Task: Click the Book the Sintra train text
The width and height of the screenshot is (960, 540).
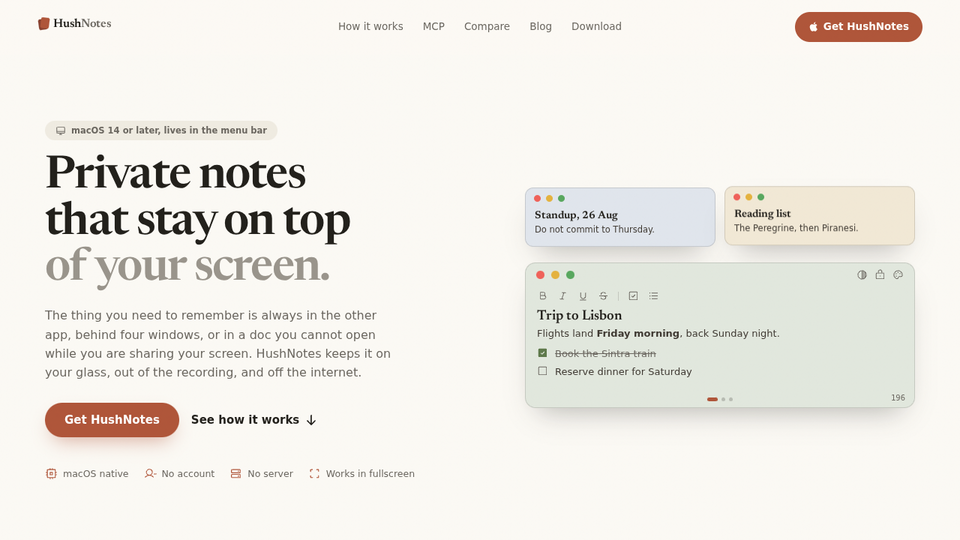Action: (605, 353)
